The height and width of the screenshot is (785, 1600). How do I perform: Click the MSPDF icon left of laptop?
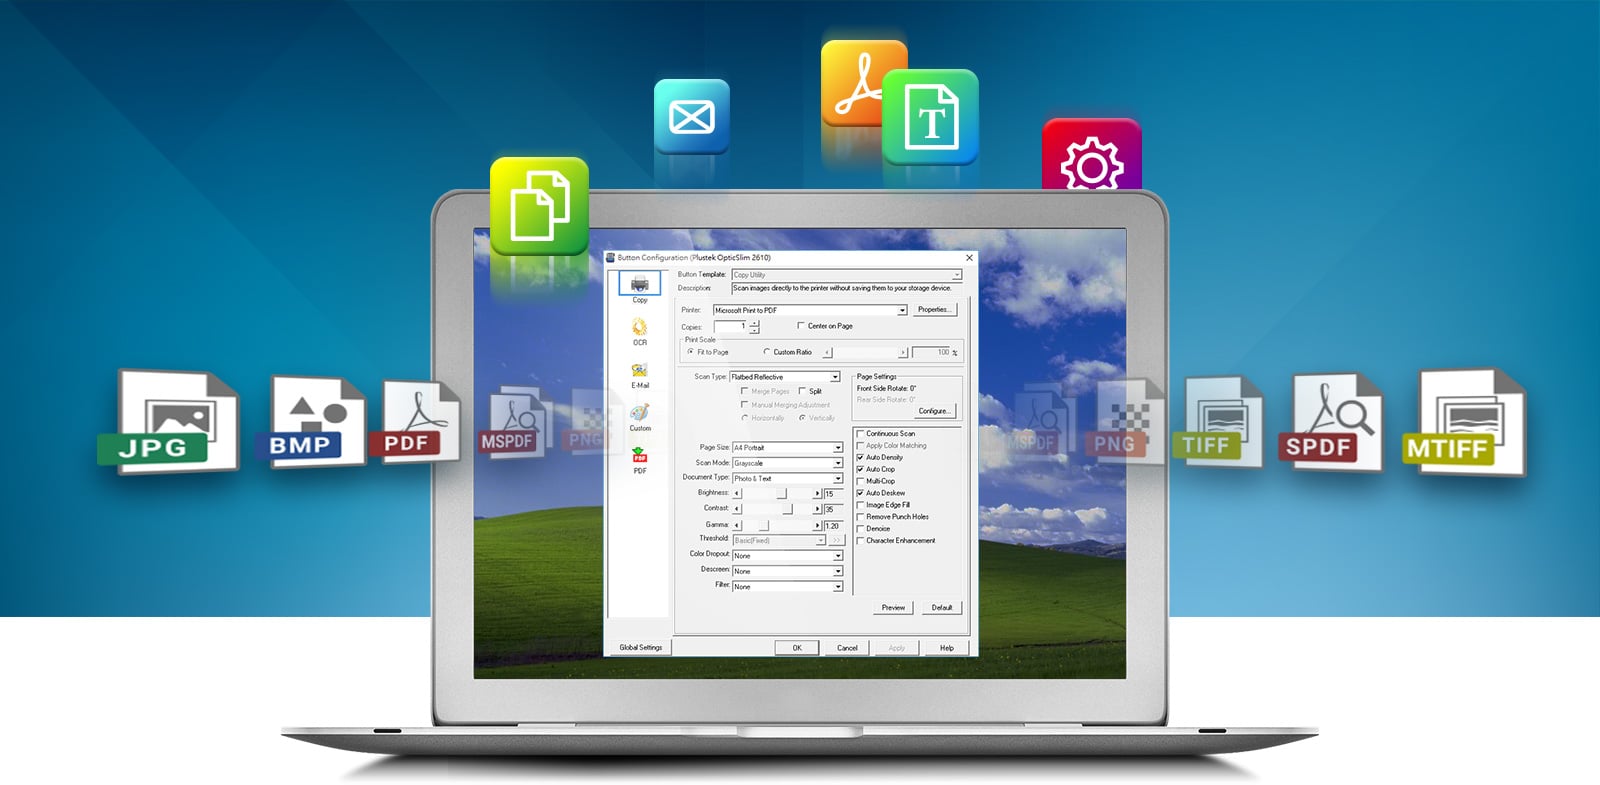513,421
